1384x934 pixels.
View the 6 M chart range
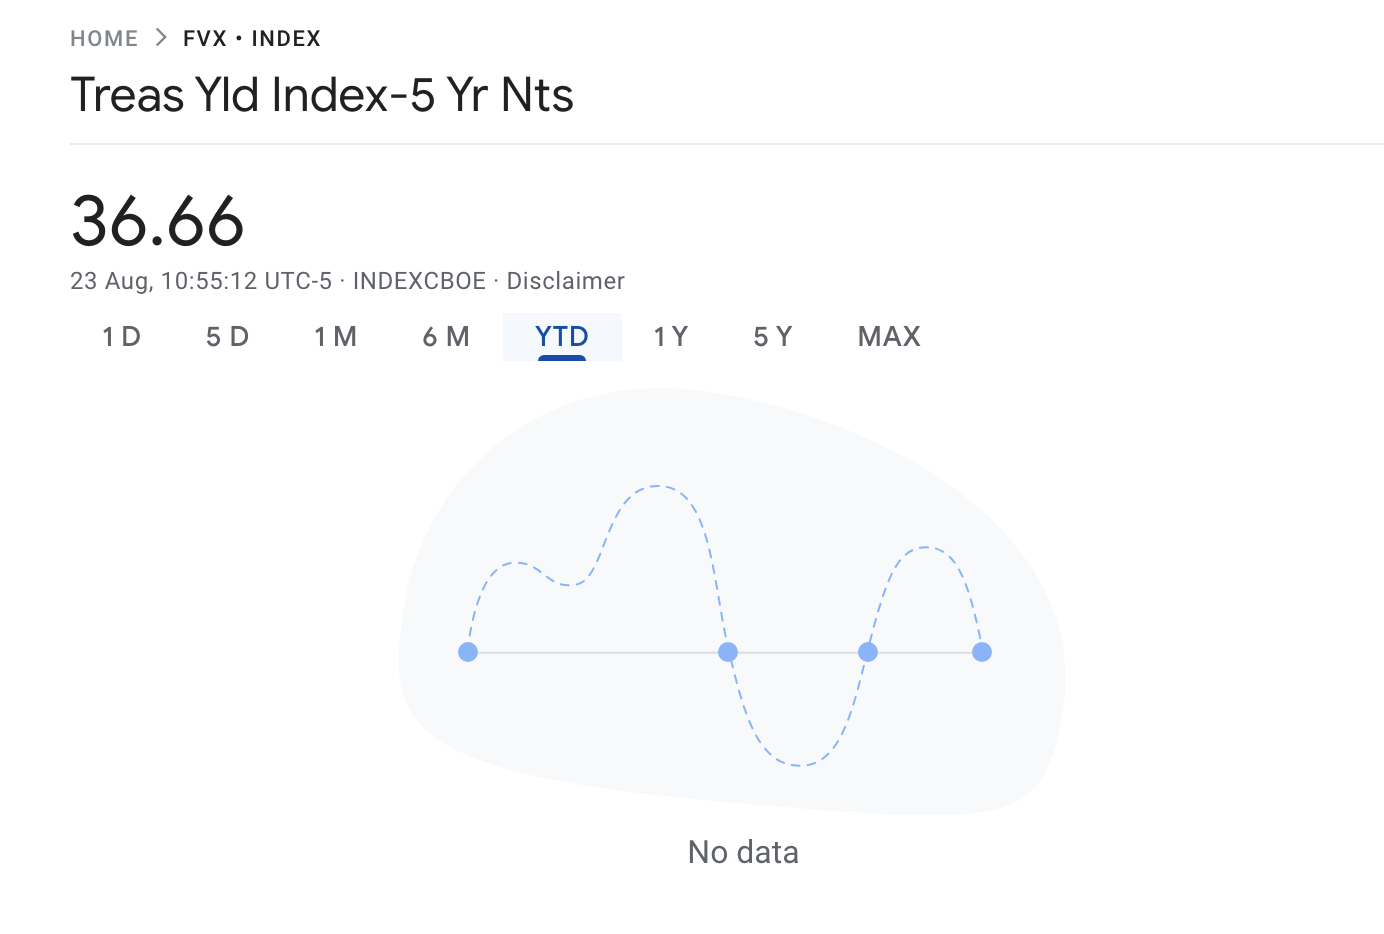[x=447, y=337]
